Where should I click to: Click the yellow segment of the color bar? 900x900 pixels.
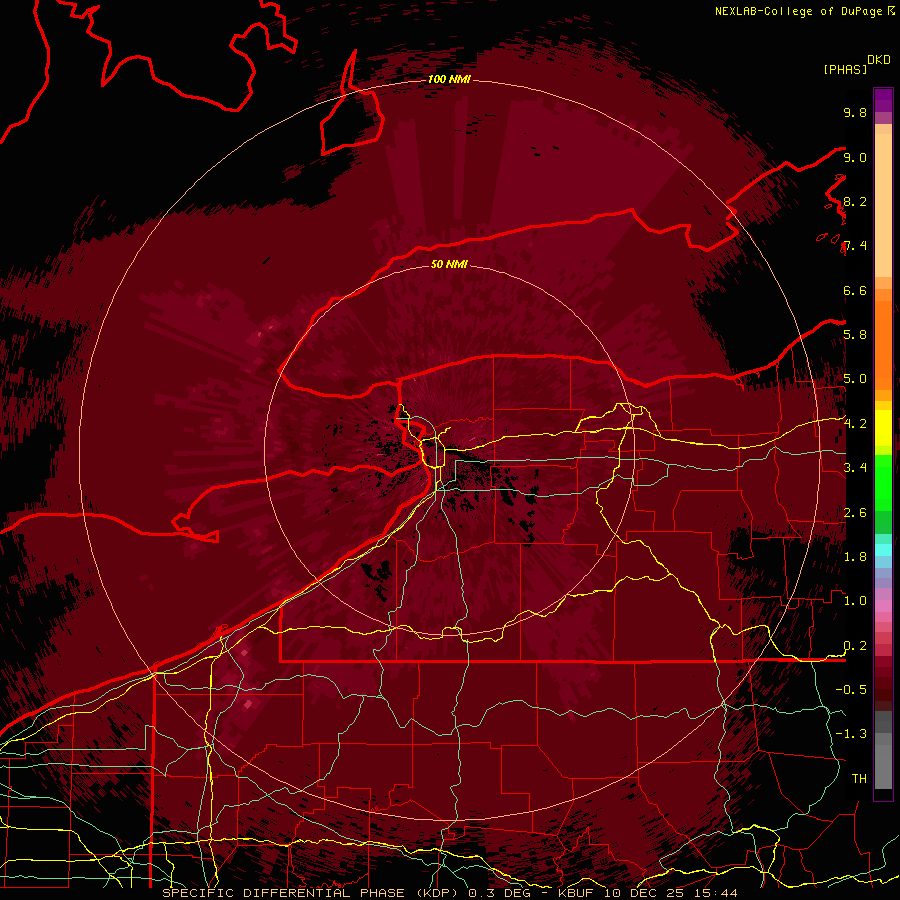(x=883, y=428)
